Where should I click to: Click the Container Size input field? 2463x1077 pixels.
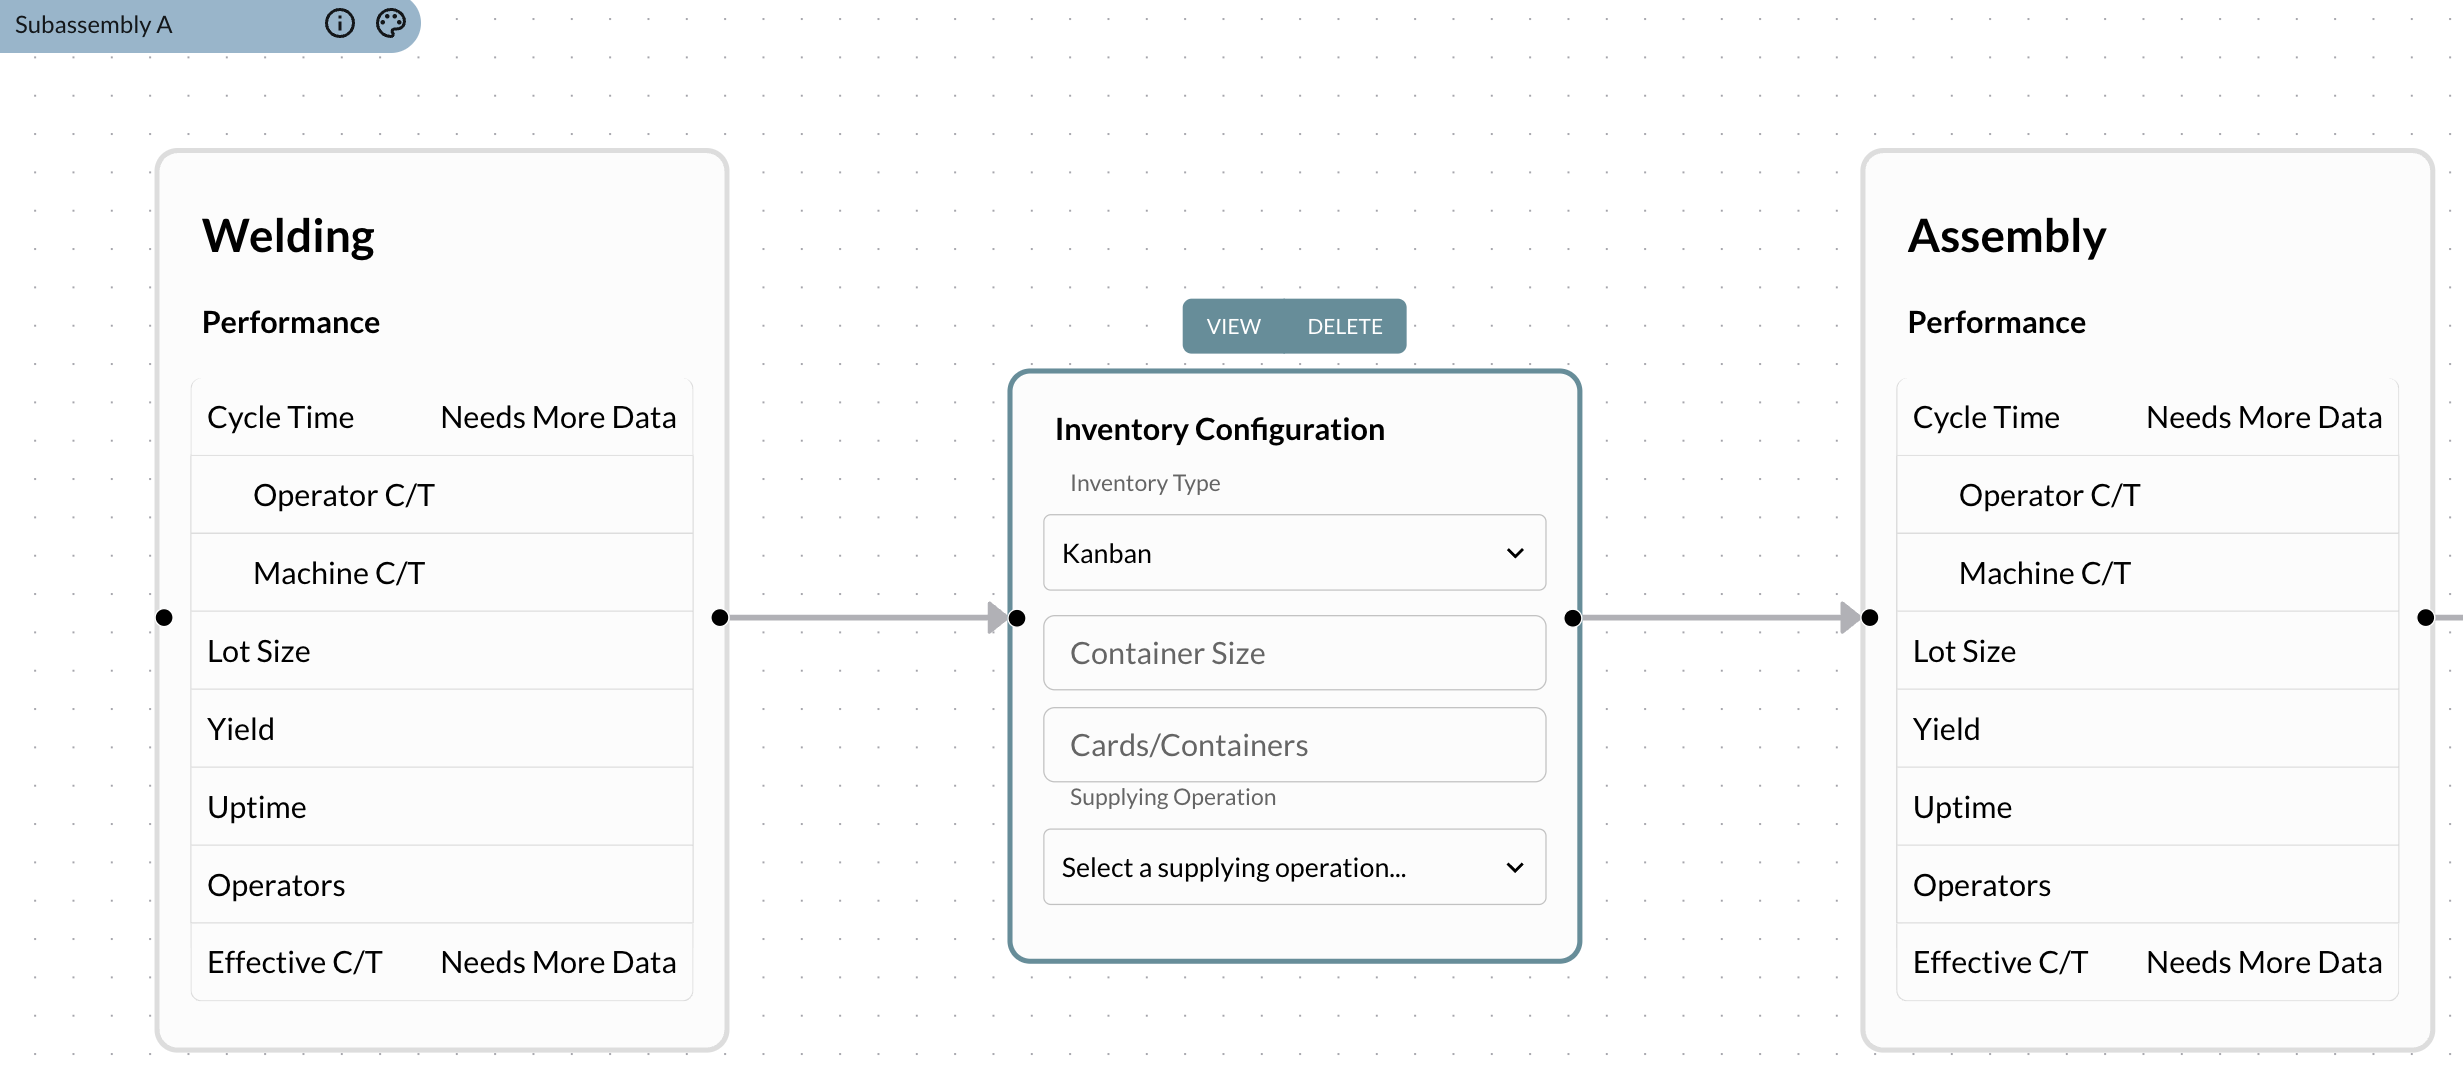pos(1293,652)
